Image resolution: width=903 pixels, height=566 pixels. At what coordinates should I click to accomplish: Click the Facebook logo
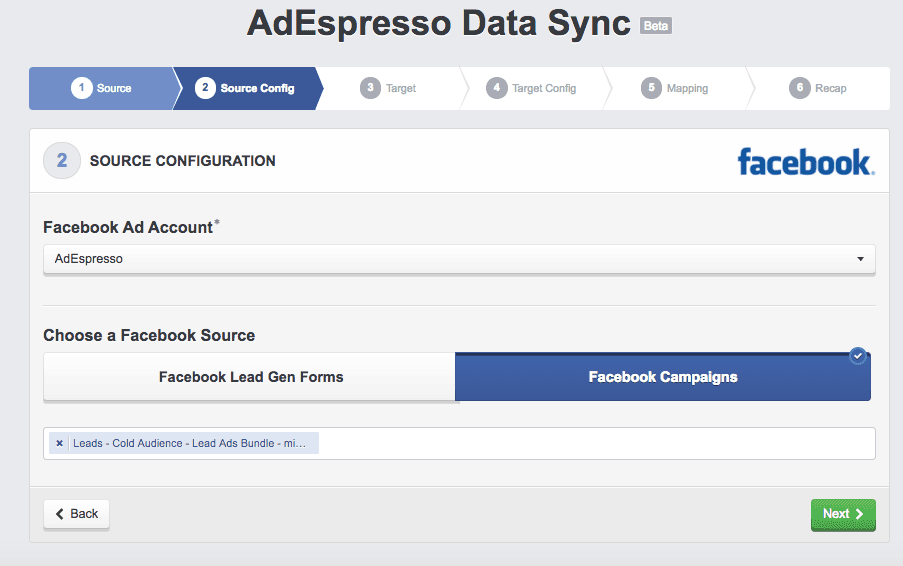(x=805, y=162)
